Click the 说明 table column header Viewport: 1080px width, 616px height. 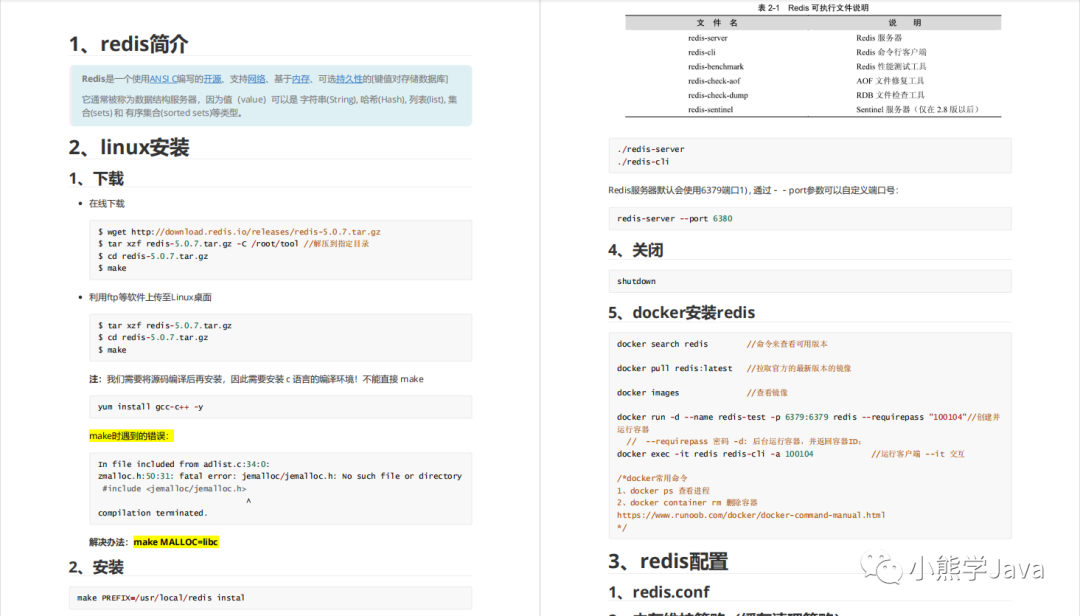904,23
